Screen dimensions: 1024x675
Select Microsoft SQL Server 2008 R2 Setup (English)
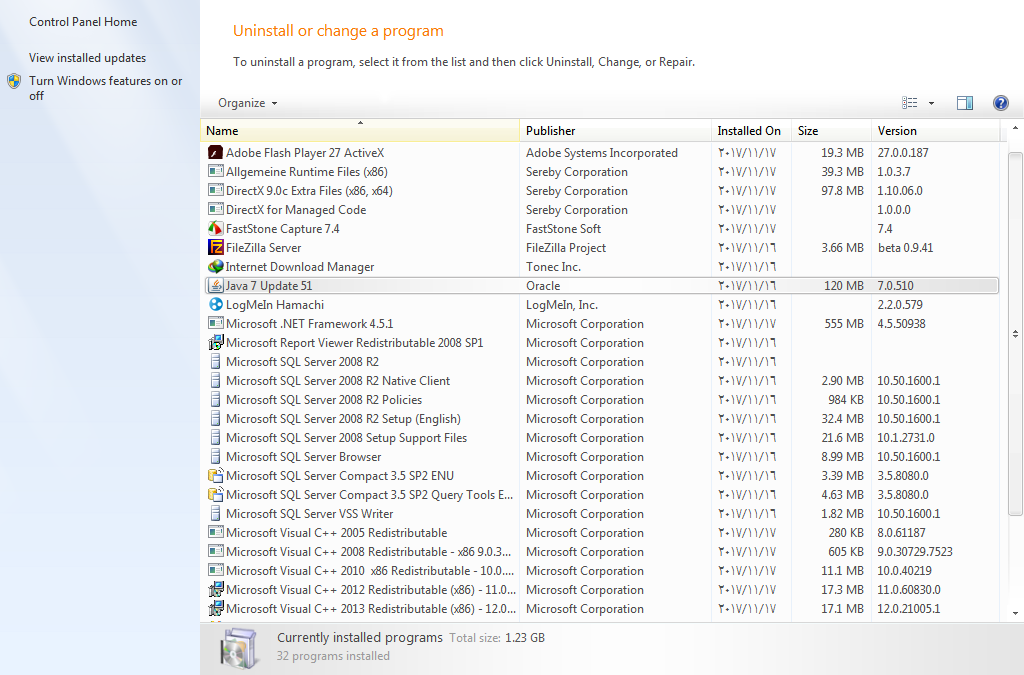coord(602,418)
